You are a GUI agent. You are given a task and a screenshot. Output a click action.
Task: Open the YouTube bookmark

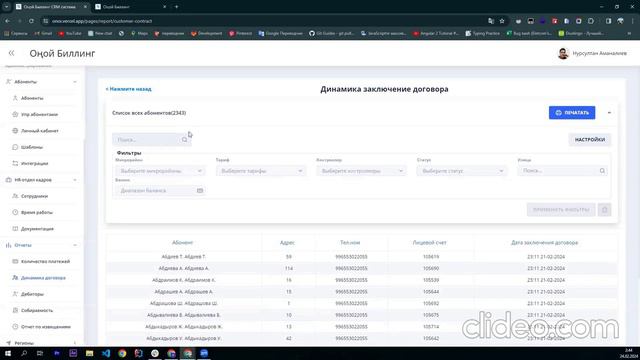coord(70,33)
